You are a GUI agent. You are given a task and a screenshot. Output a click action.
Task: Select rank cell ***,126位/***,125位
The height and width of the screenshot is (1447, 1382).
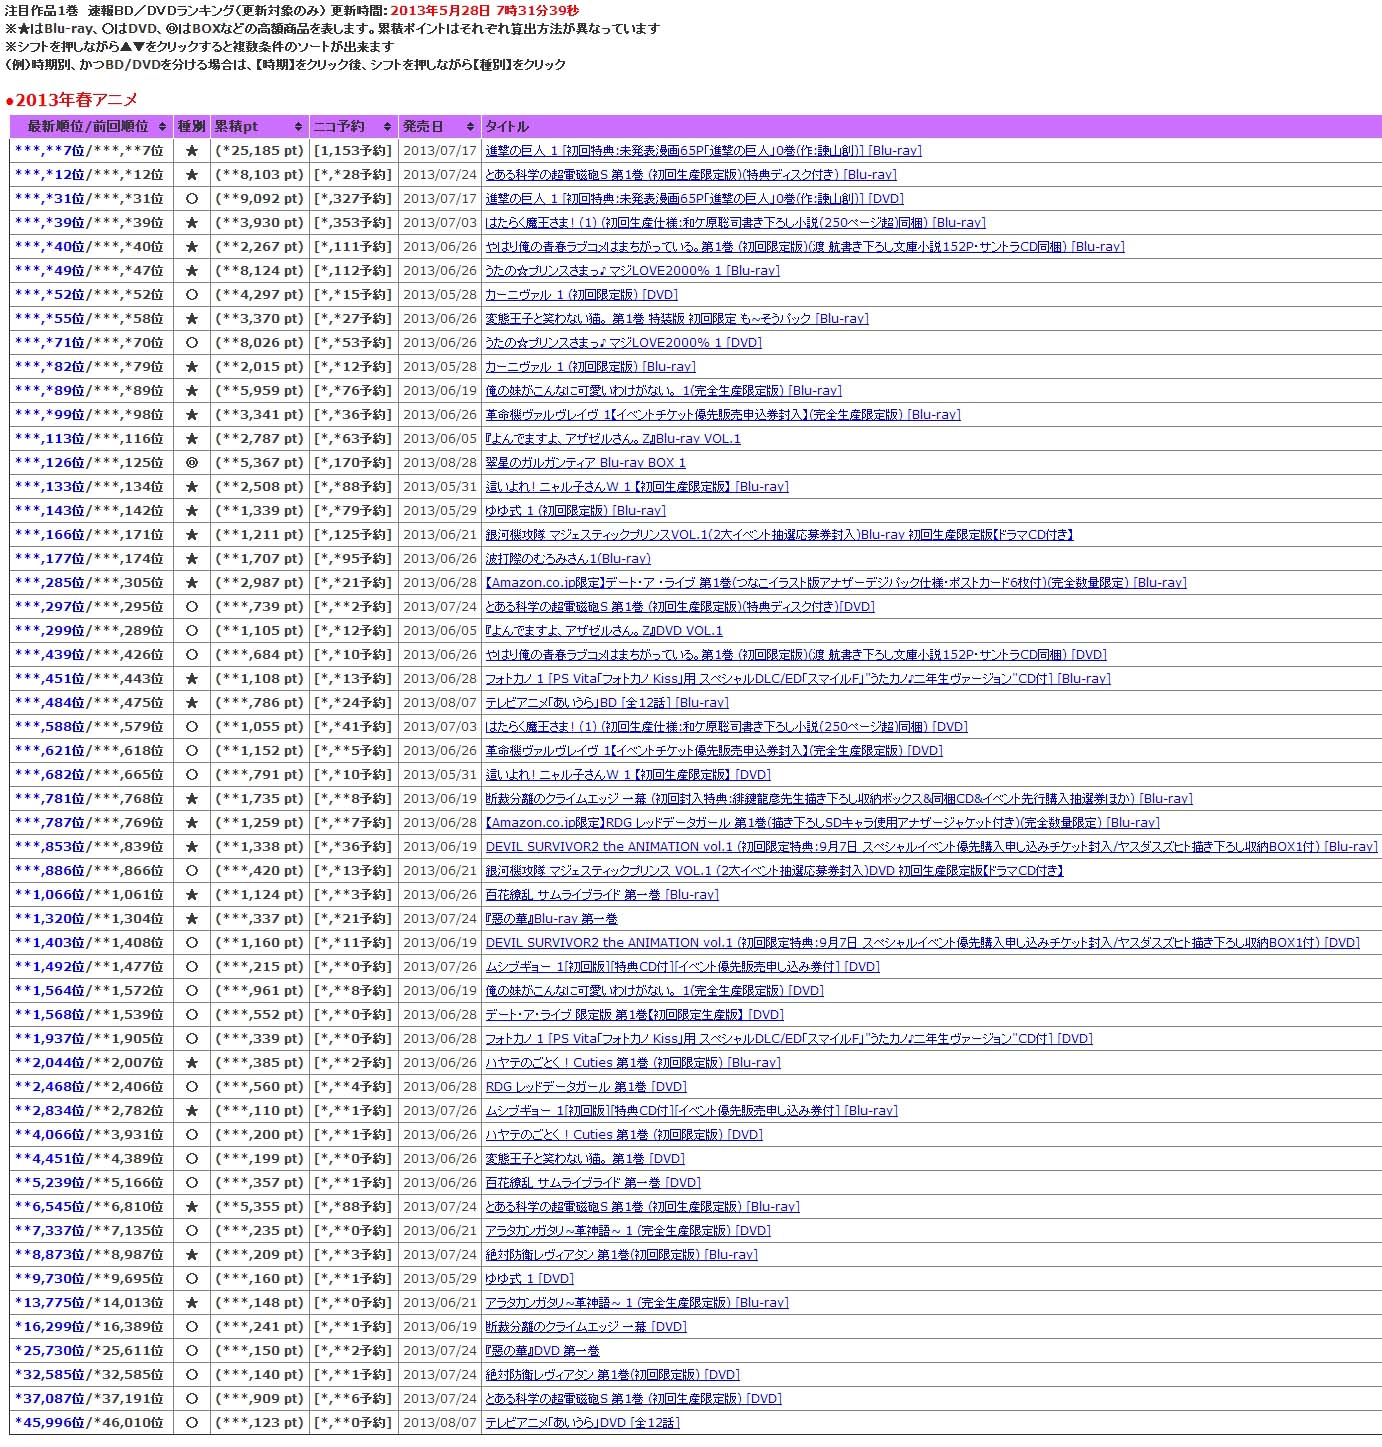[x=89, y=463]
